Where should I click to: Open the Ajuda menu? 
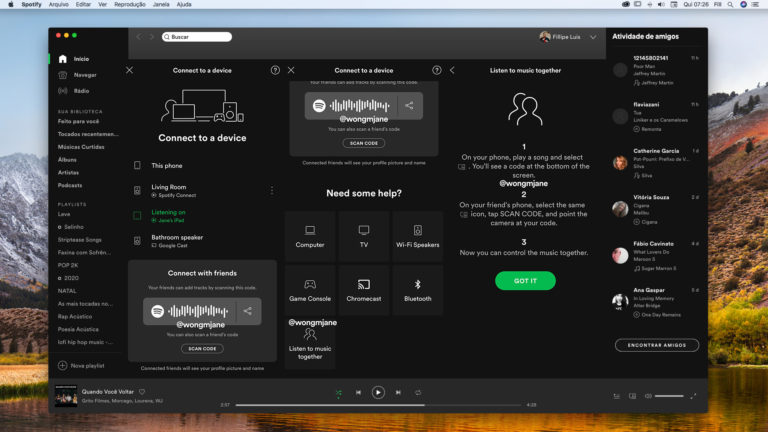pyautogui.click(x=184, y=4)
